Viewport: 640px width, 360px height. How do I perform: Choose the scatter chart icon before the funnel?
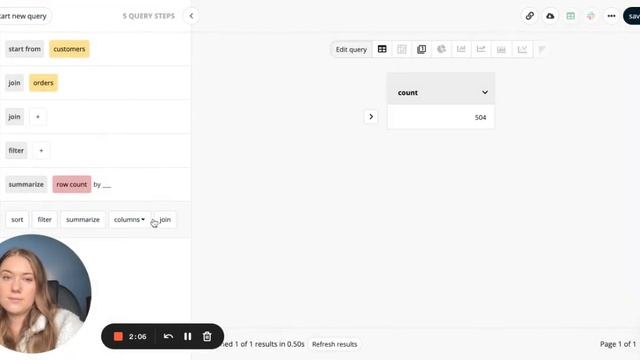tap(522, 49)
